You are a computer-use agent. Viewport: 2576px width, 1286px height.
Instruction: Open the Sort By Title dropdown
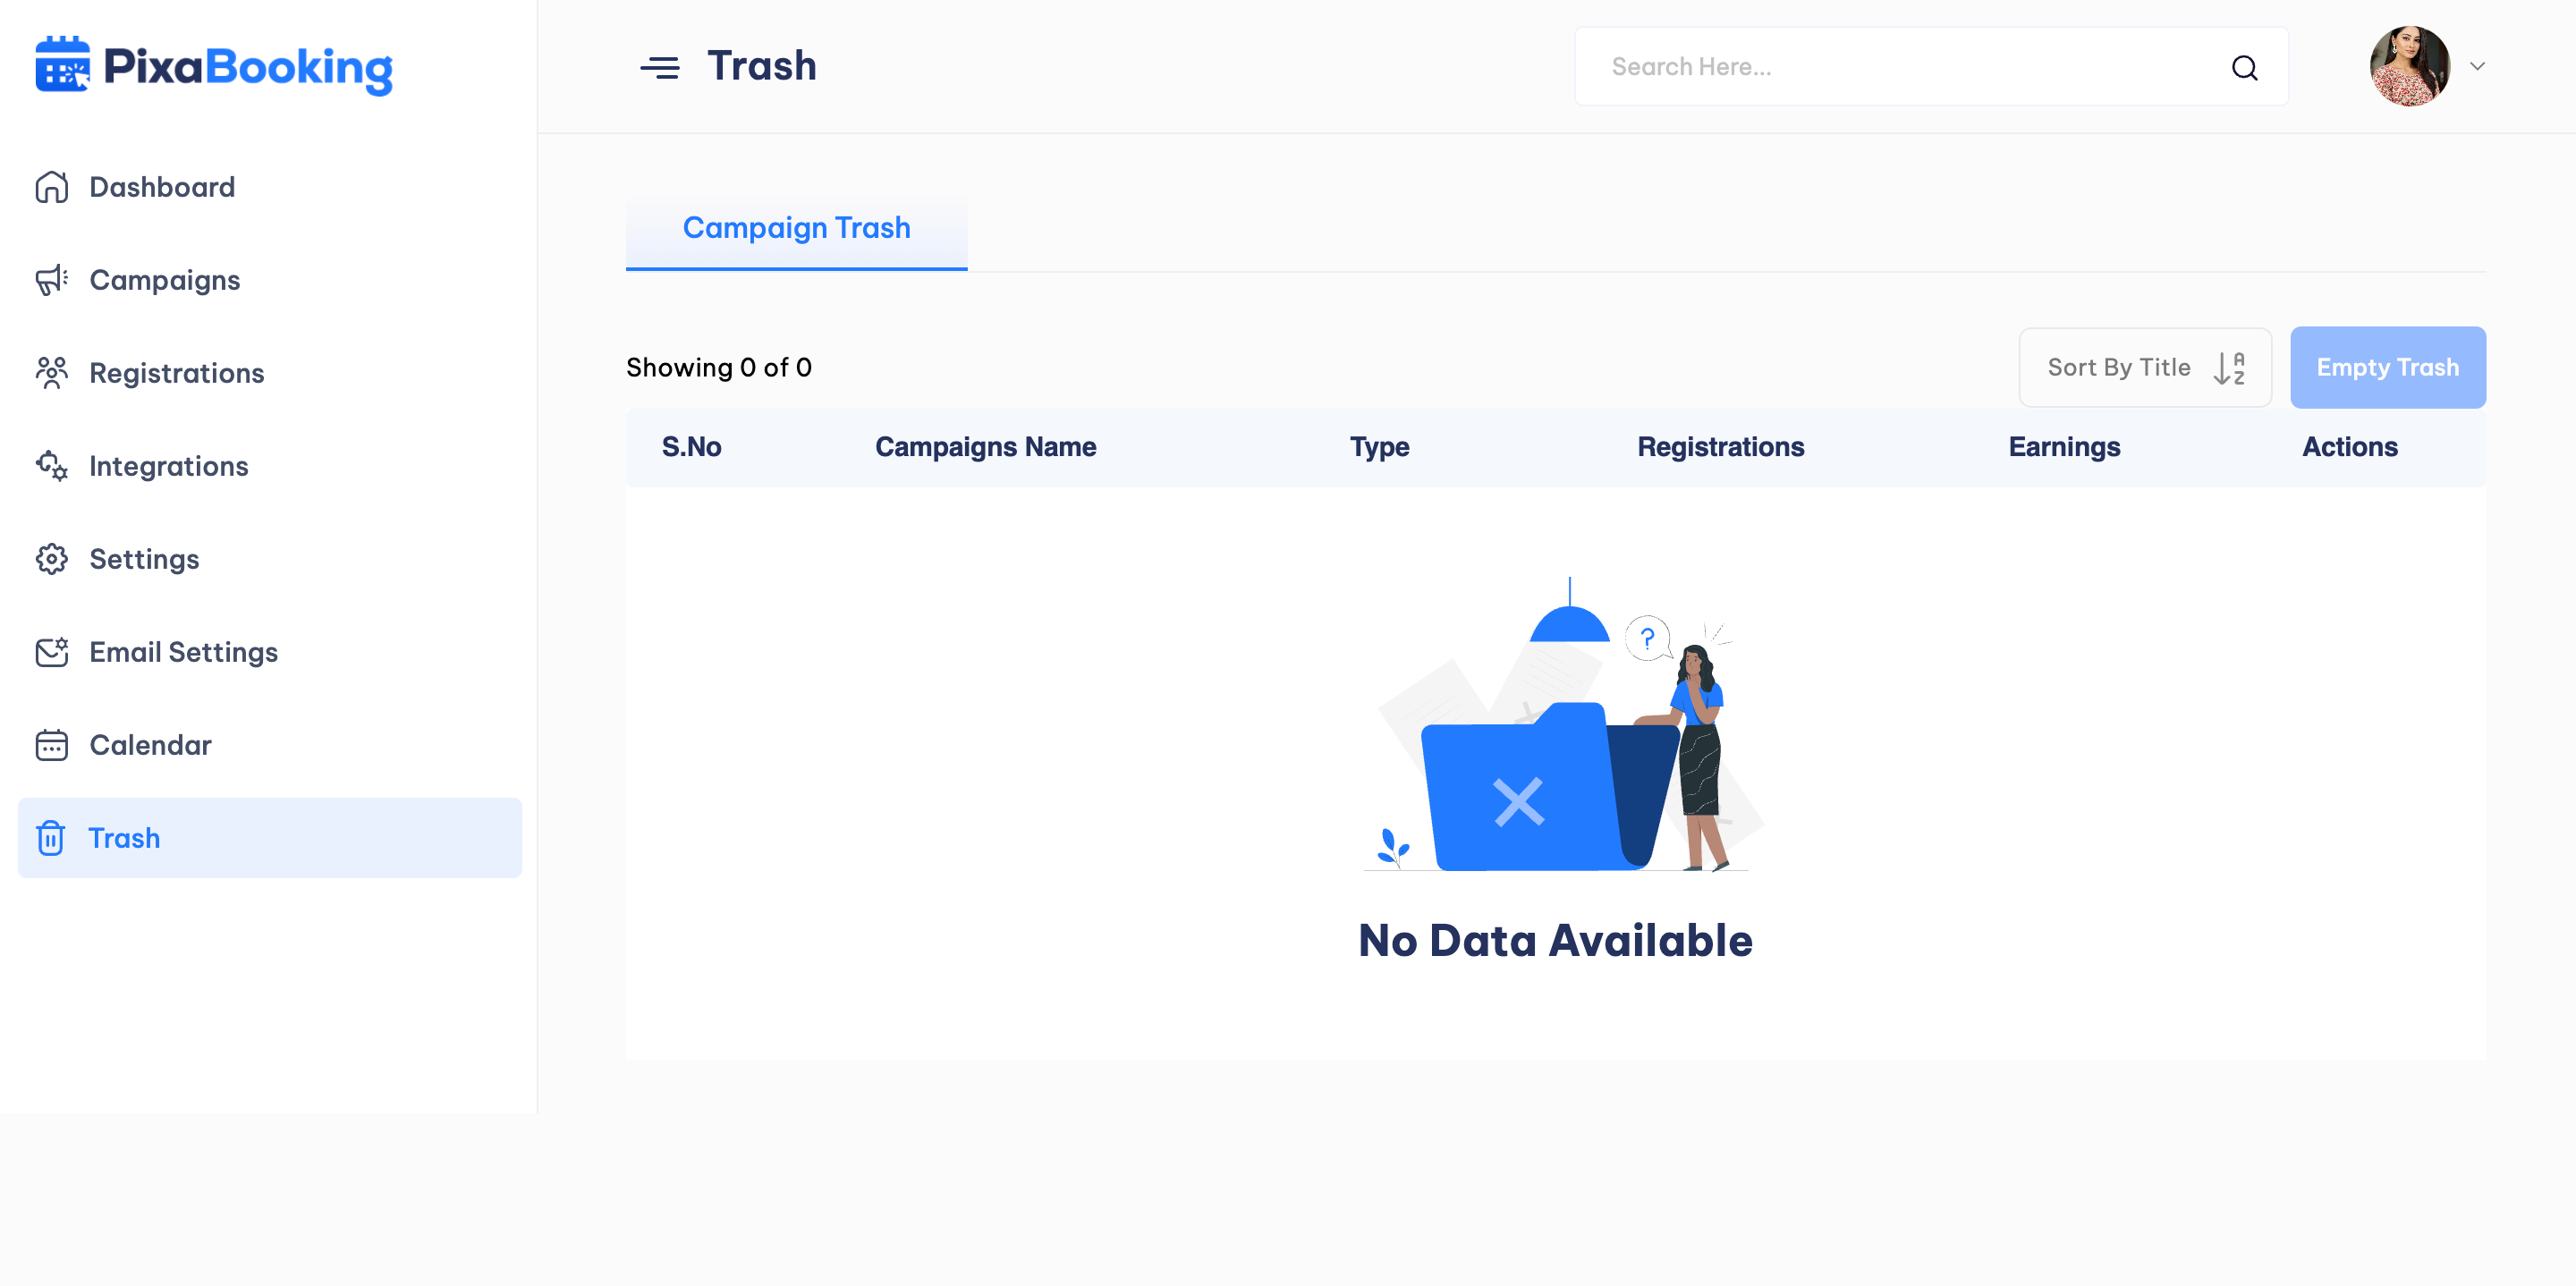[x=2145, y=367]
